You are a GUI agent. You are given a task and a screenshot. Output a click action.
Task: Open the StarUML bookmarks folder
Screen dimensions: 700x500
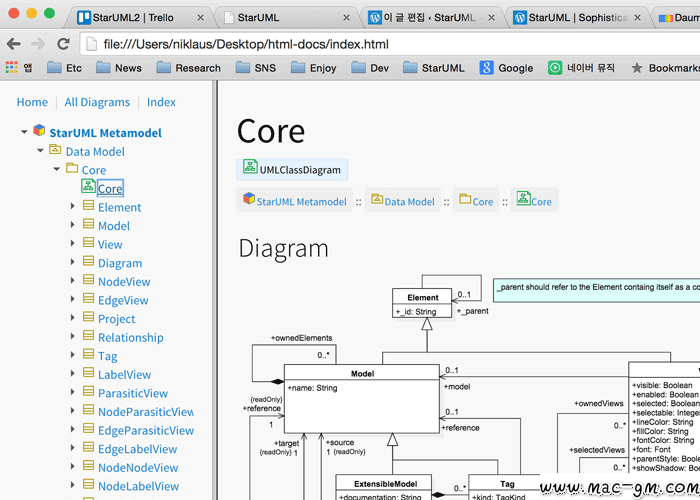point(434,68)
